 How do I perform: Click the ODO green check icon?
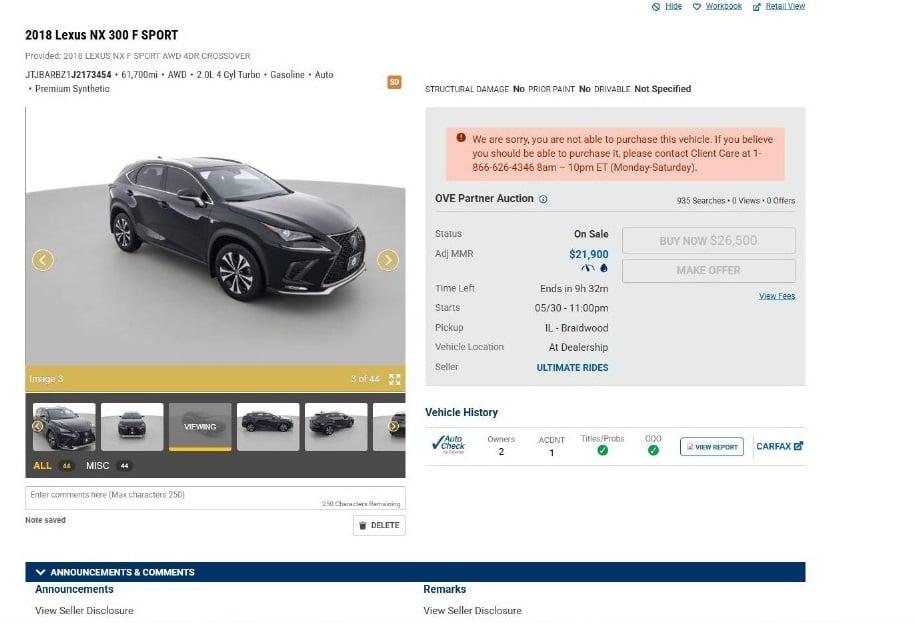(653, 450)
